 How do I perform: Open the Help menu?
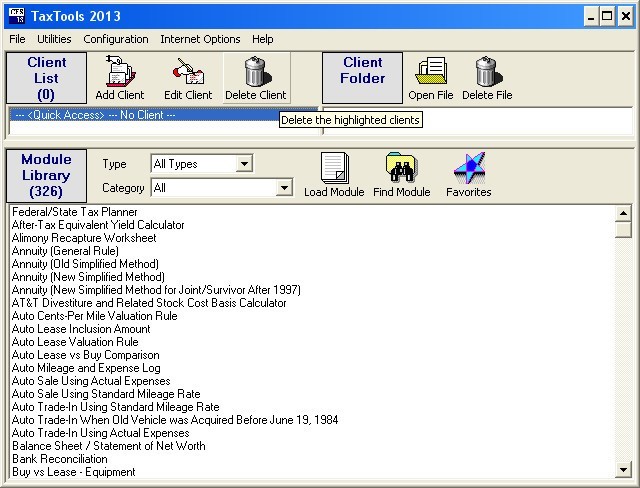pos(263,39)
